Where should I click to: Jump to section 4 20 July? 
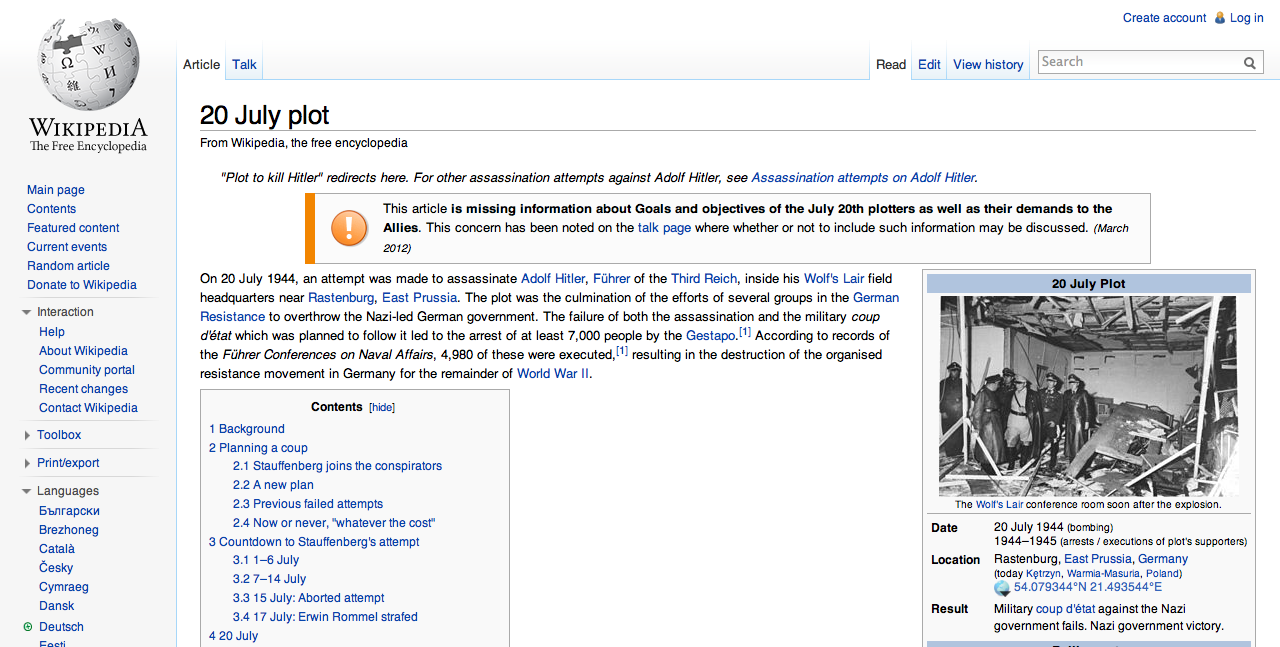[x=233, y=636]
